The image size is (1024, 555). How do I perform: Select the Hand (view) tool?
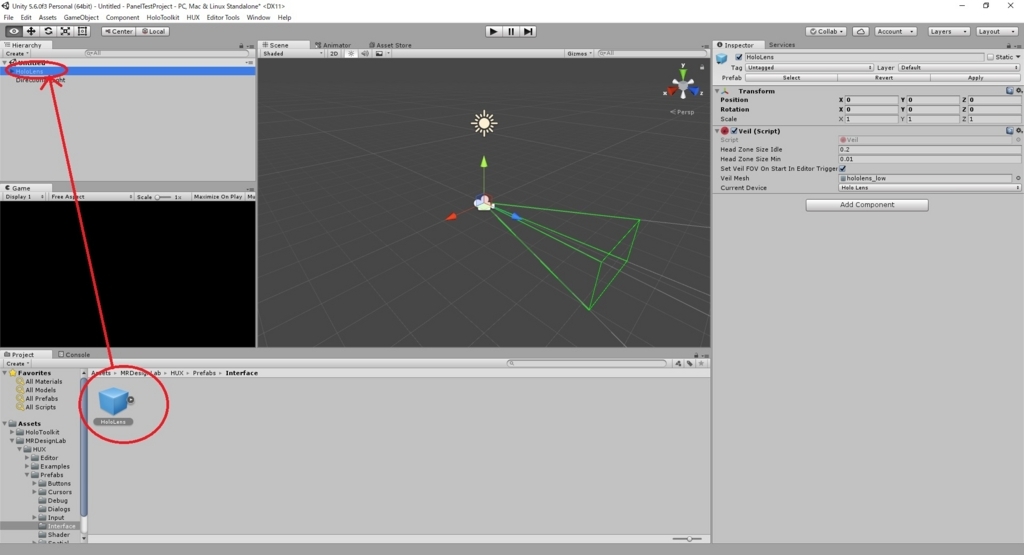(13, 31)
